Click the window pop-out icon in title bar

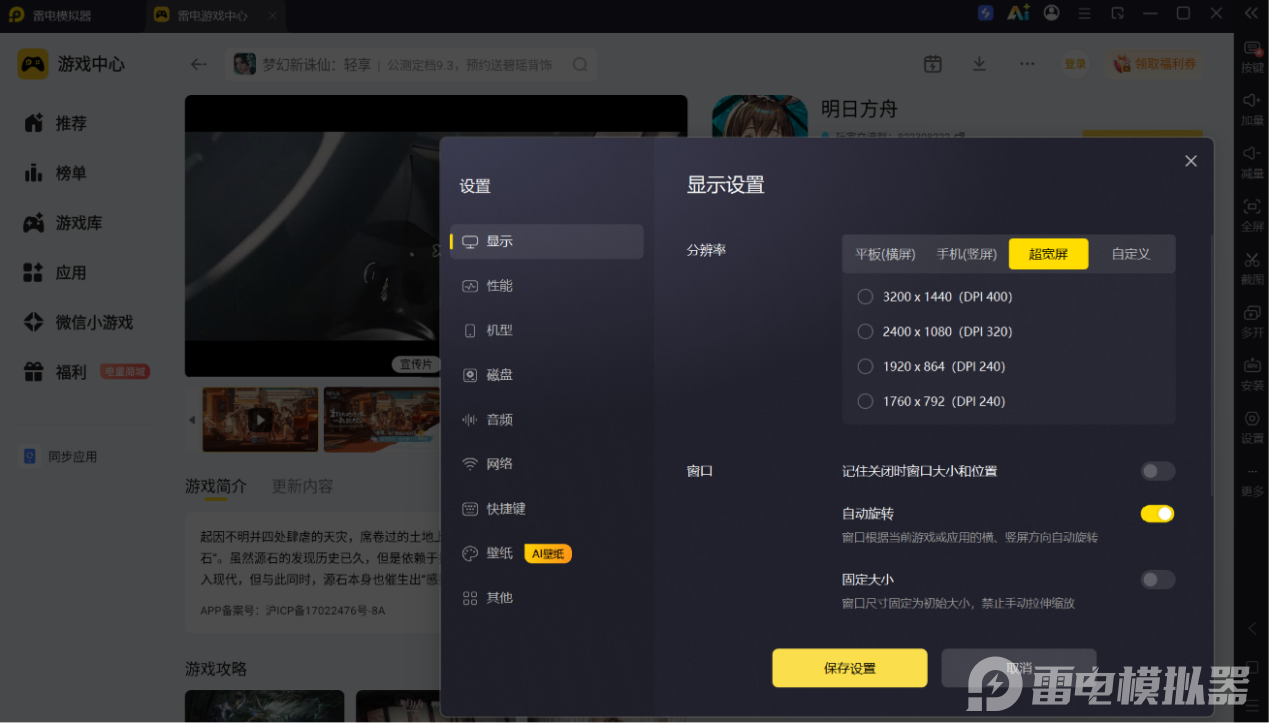(1118, 13)
